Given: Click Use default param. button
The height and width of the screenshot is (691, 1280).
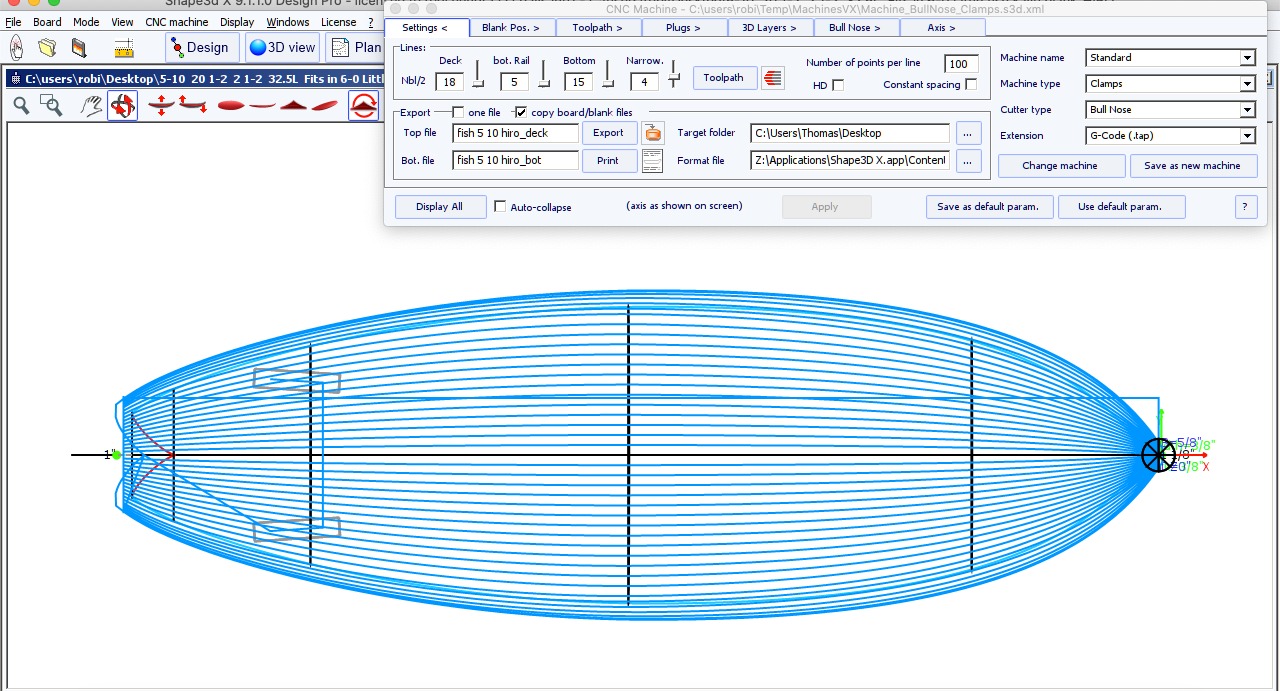Looking at the screenshot, I should tap(1120, 207).
